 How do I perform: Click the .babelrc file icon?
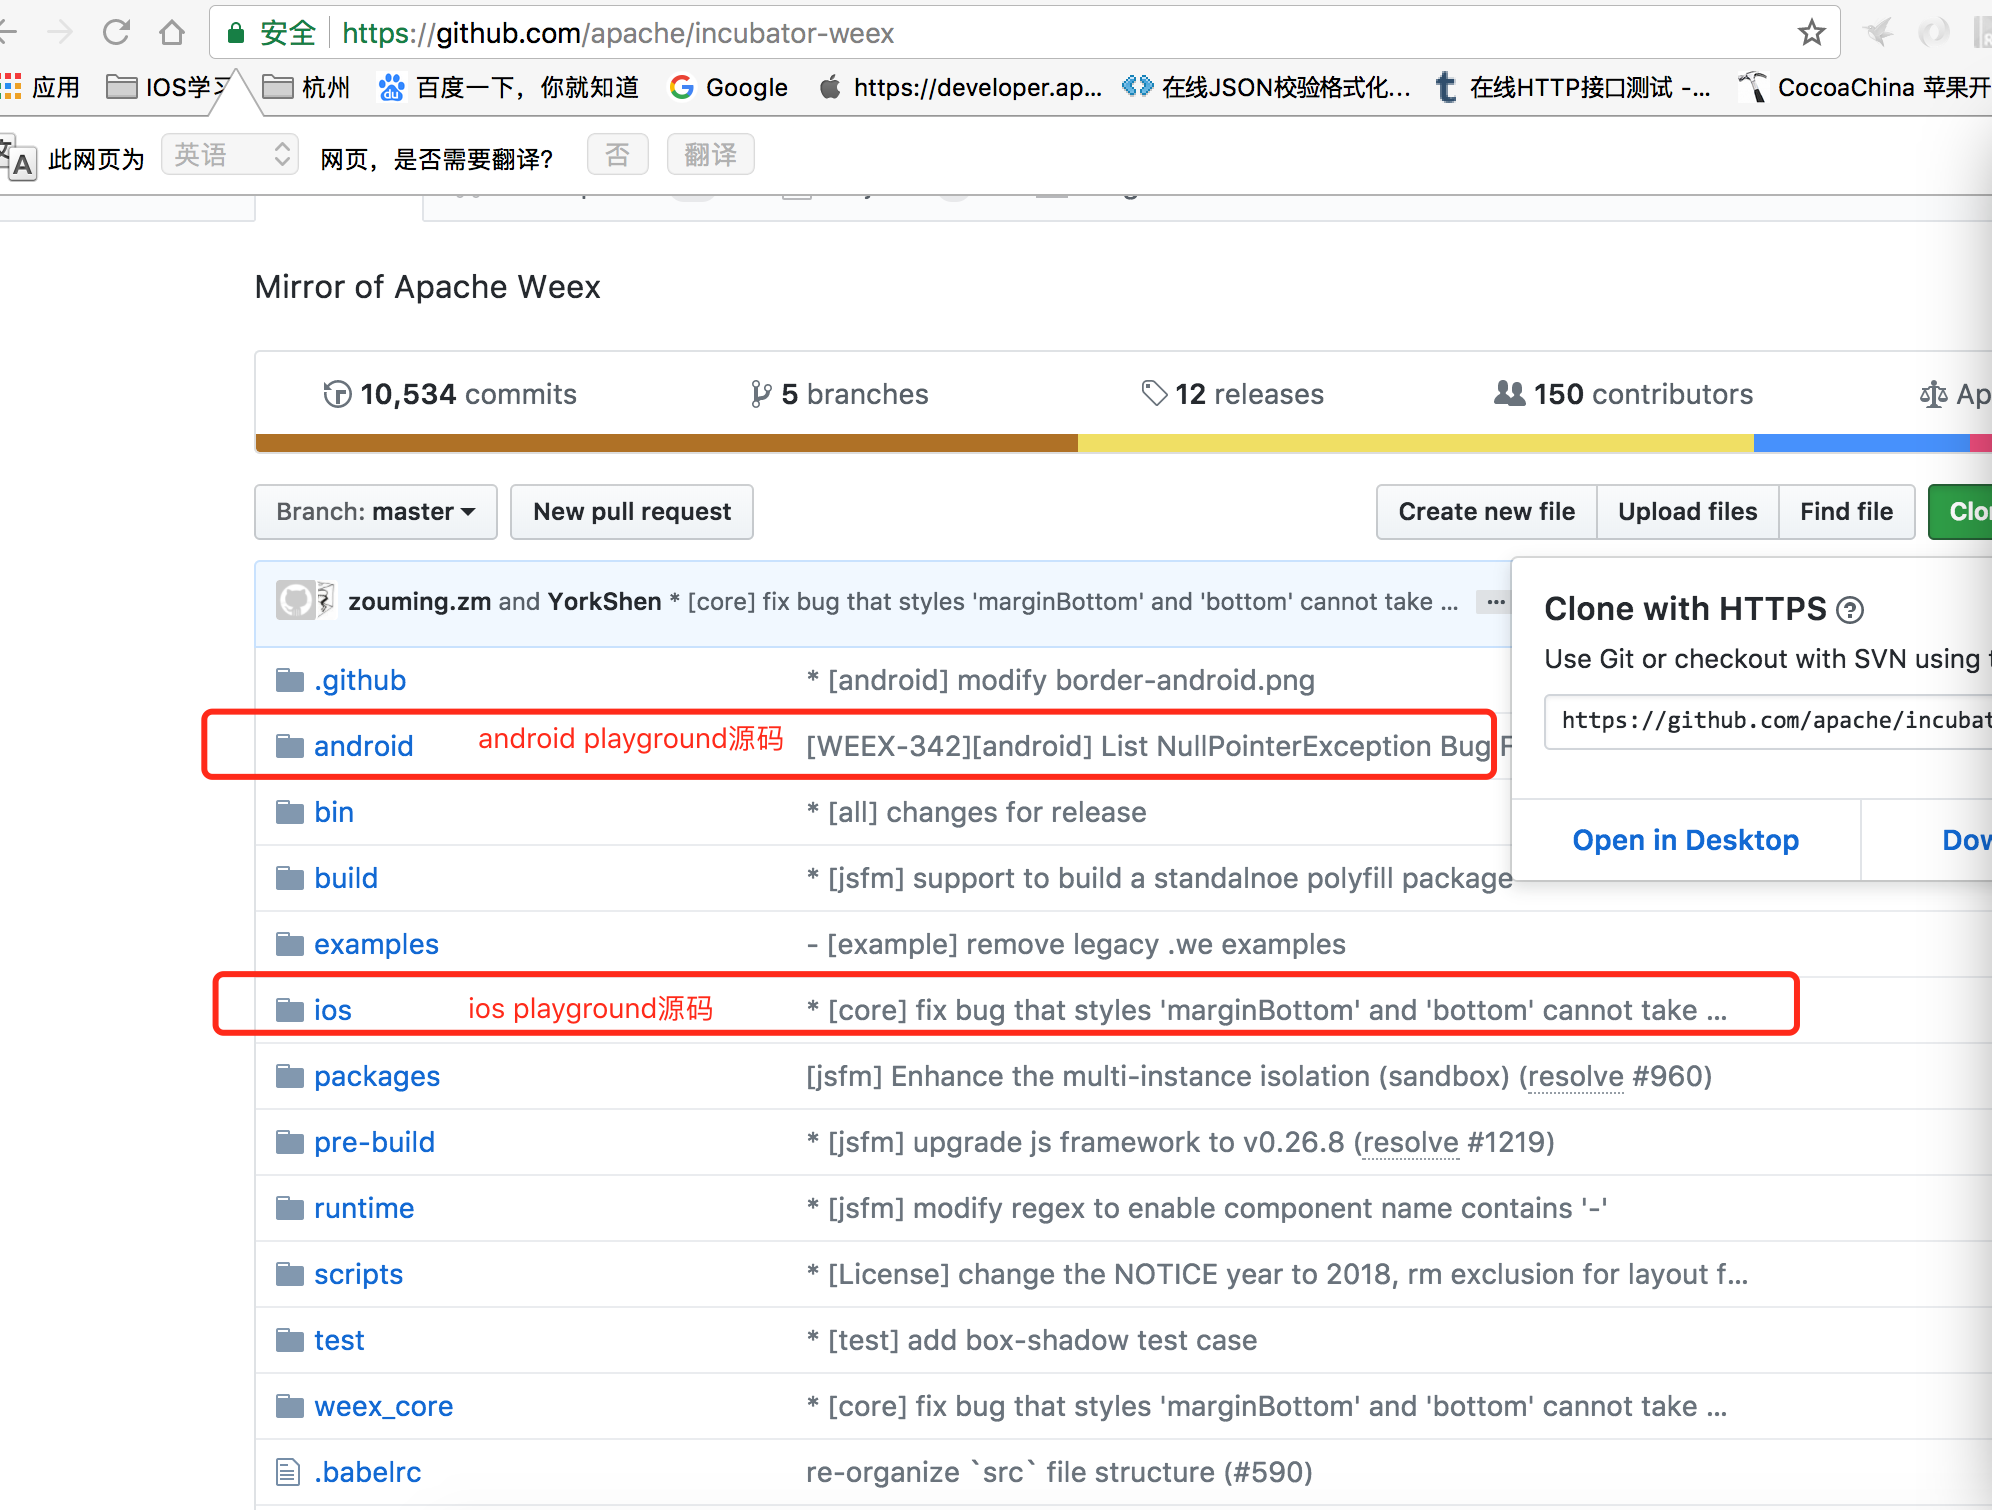pos(288,1472)
